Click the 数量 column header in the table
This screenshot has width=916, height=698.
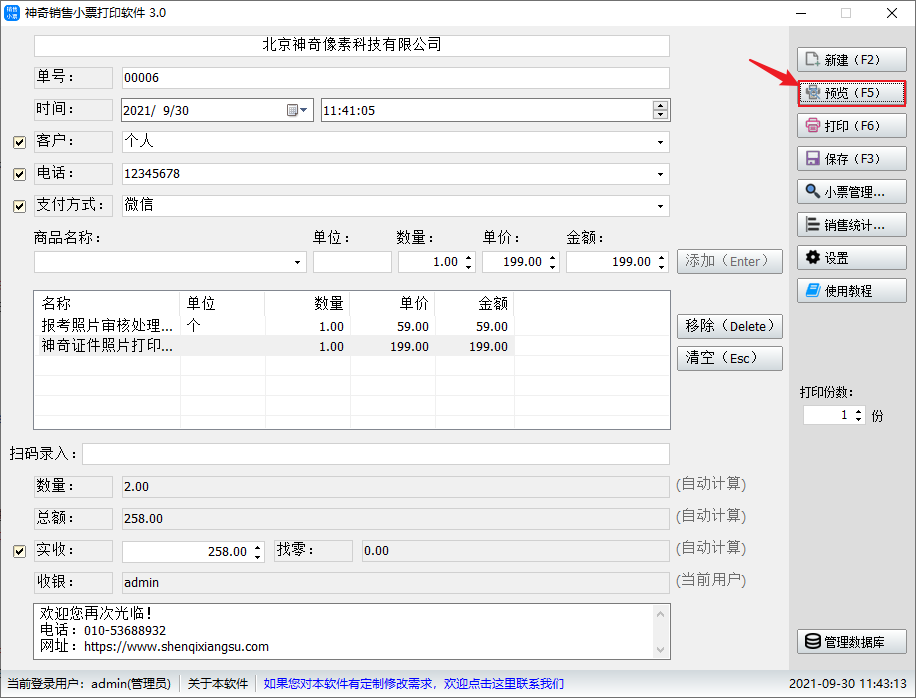point(307,303)
